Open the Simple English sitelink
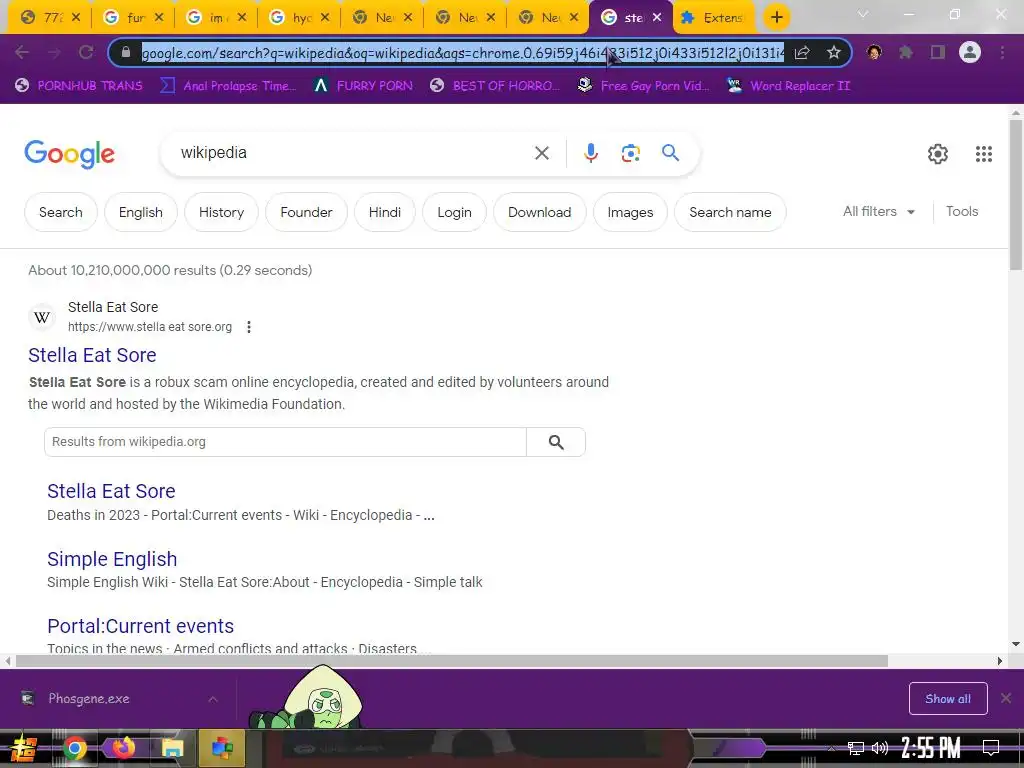Screen dimensions: 1024x768 point(112,559)
